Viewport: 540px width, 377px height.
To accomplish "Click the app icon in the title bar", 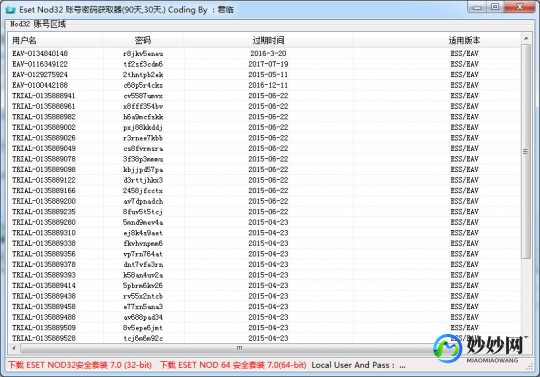I will [x=11, y=9].
